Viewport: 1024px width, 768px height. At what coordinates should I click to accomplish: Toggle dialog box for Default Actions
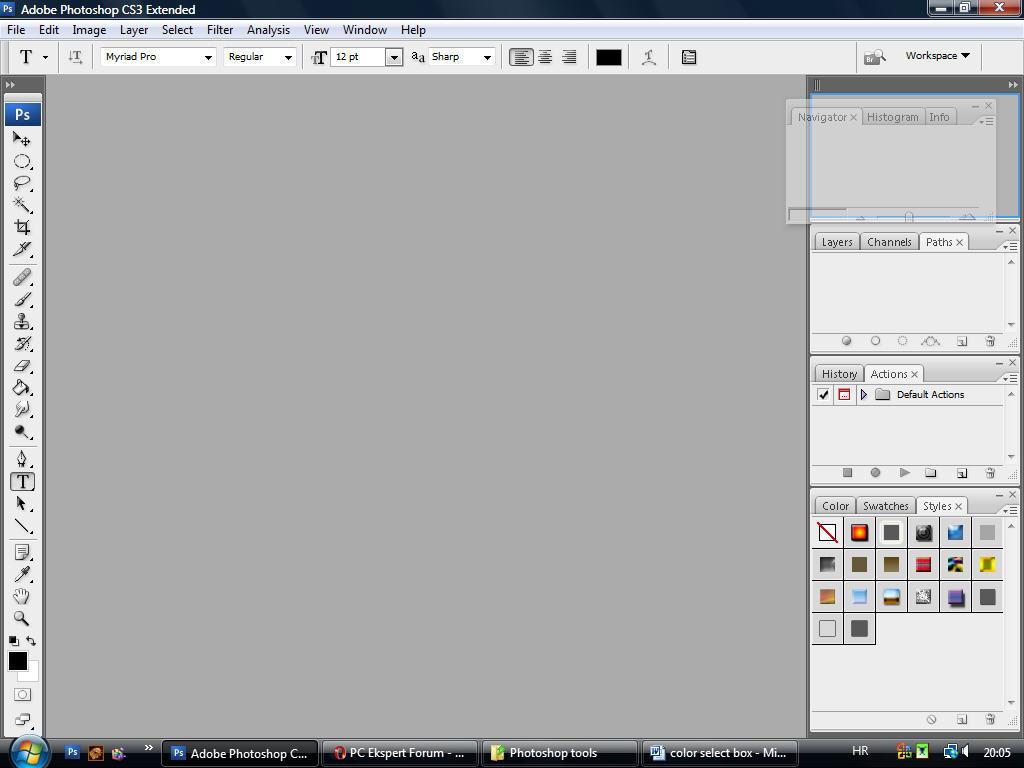point(844,395)
